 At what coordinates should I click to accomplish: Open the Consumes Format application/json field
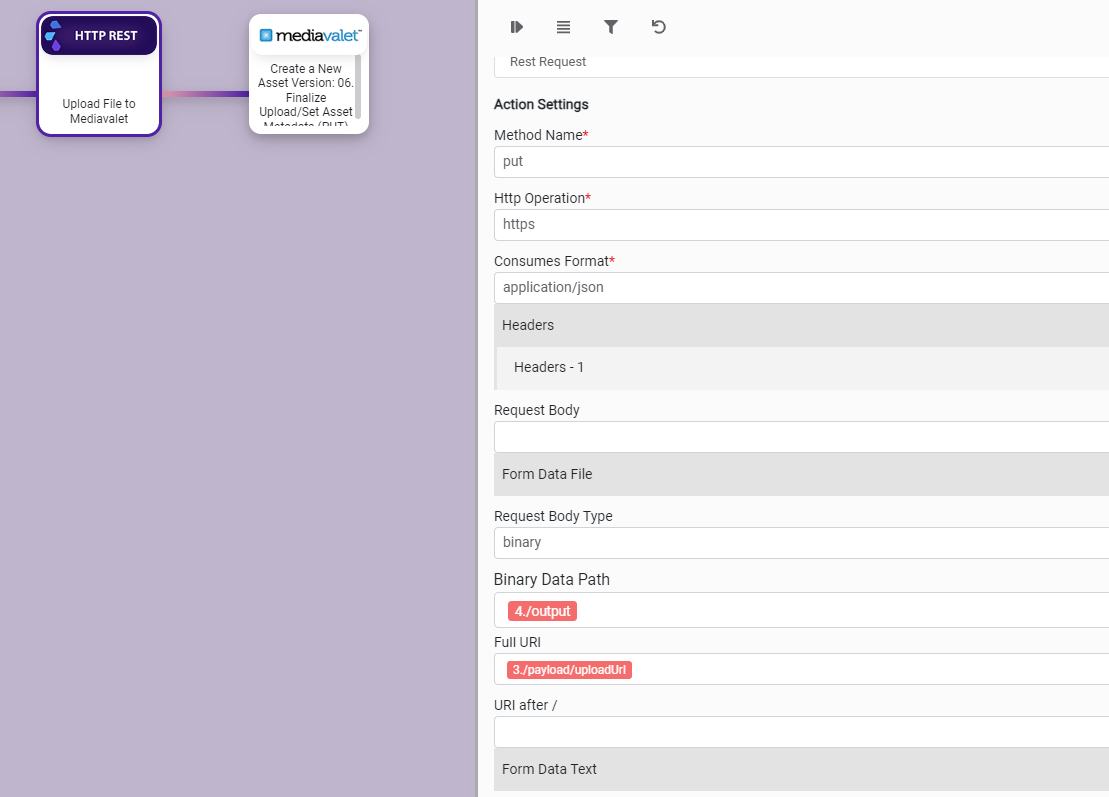point(801,287)
